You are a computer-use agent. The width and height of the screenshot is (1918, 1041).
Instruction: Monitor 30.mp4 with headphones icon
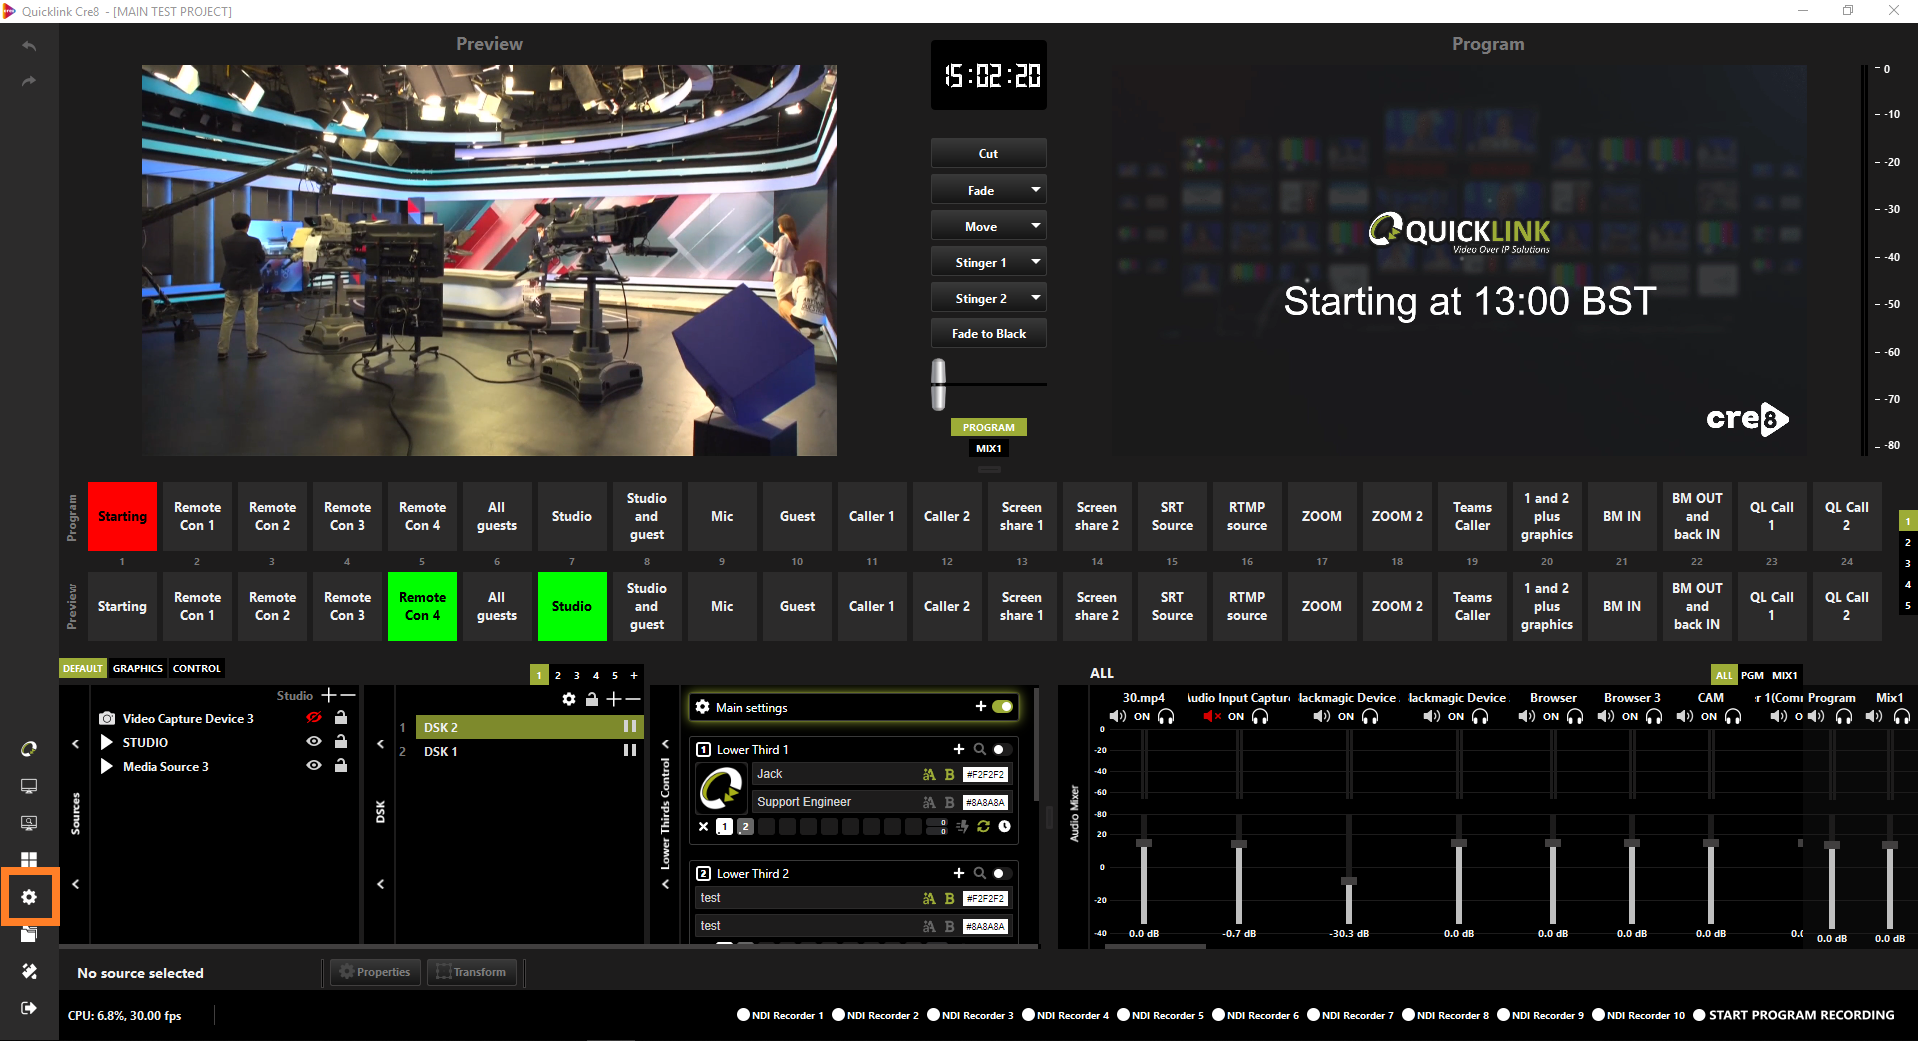click(1166, 716)
